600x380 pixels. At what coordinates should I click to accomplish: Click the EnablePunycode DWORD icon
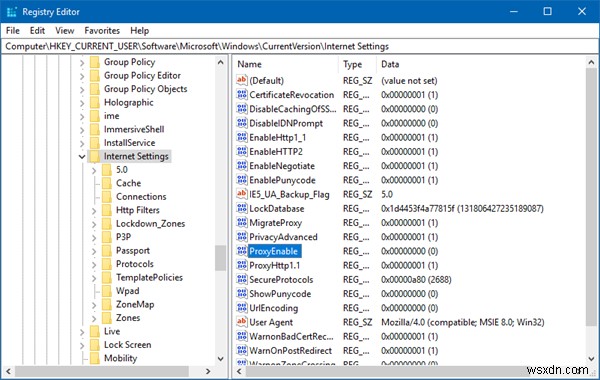tap(241, 179)
